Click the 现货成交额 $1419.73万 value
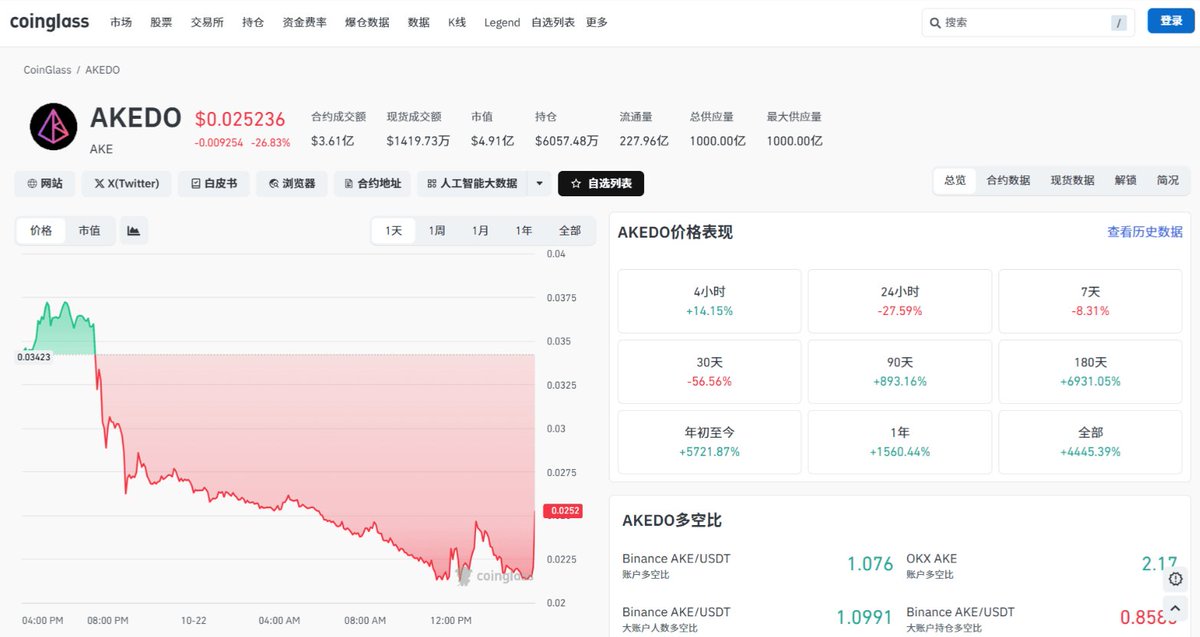The image size is (1200, 637). click(x=418, y=141)
